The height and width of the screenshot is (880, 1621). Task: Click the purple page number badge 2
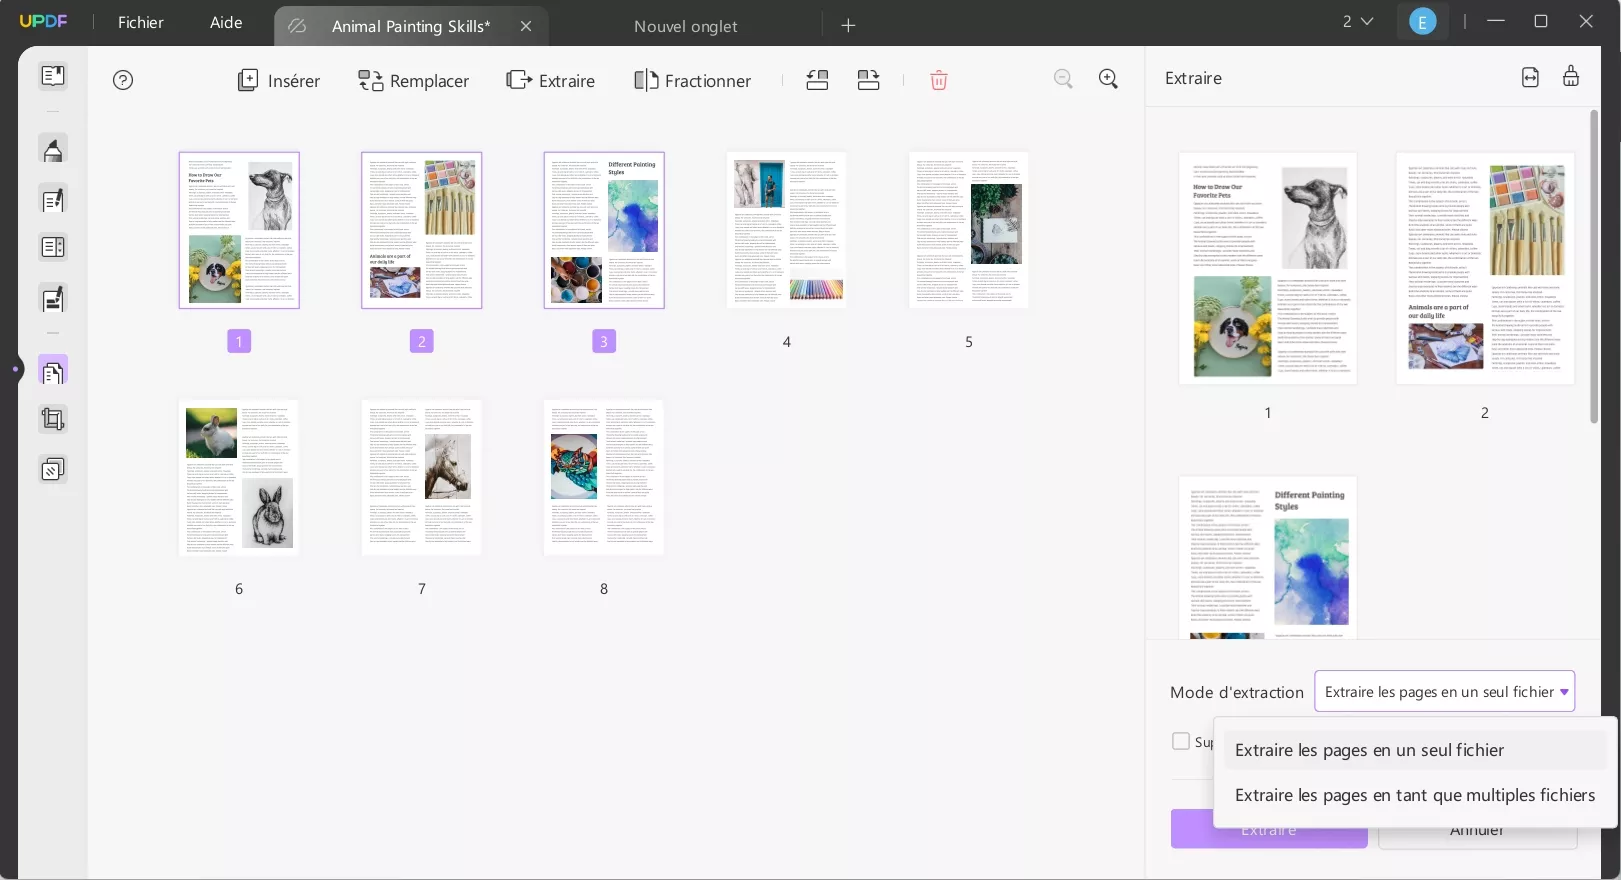pyautogui.click(x=422, y=341)
